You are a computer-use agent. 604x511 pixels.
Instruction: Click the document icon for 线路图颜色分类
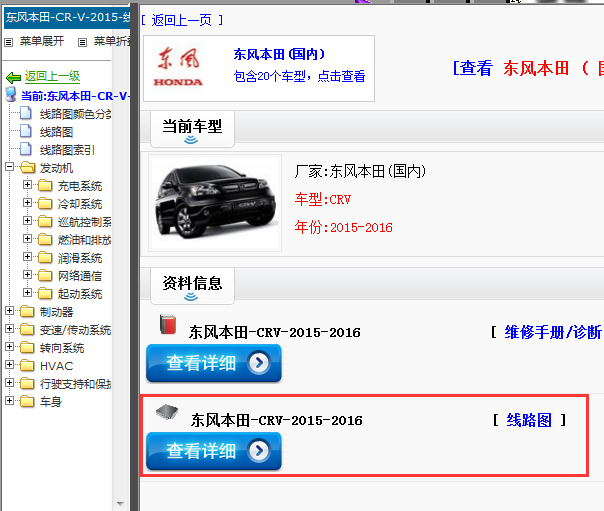[26, 114]
